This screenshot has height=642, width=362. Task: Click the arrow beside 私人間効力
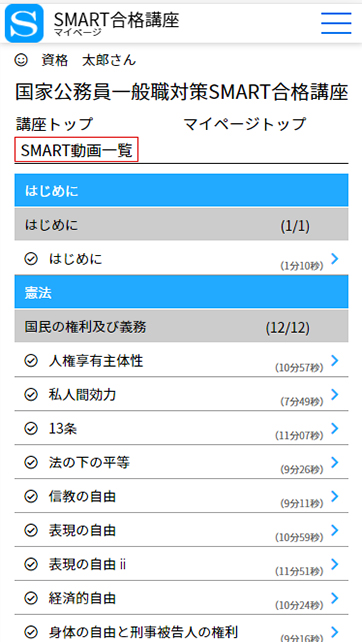coord(335,395)
